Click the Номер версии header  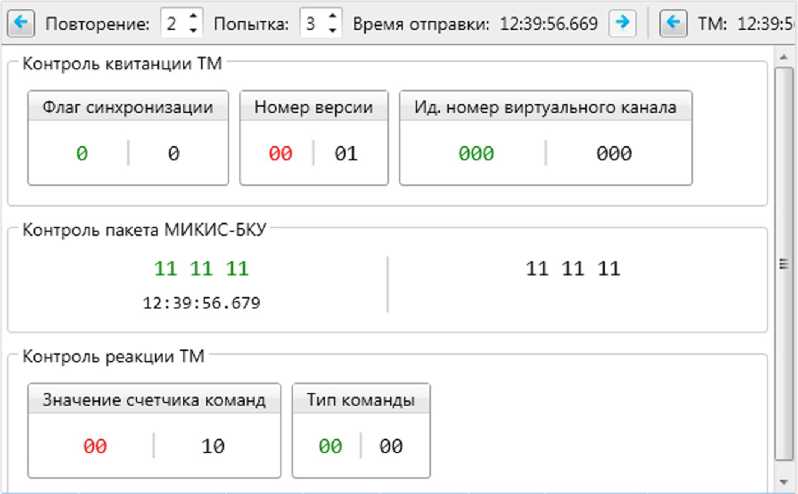click(x=314, y=107)
